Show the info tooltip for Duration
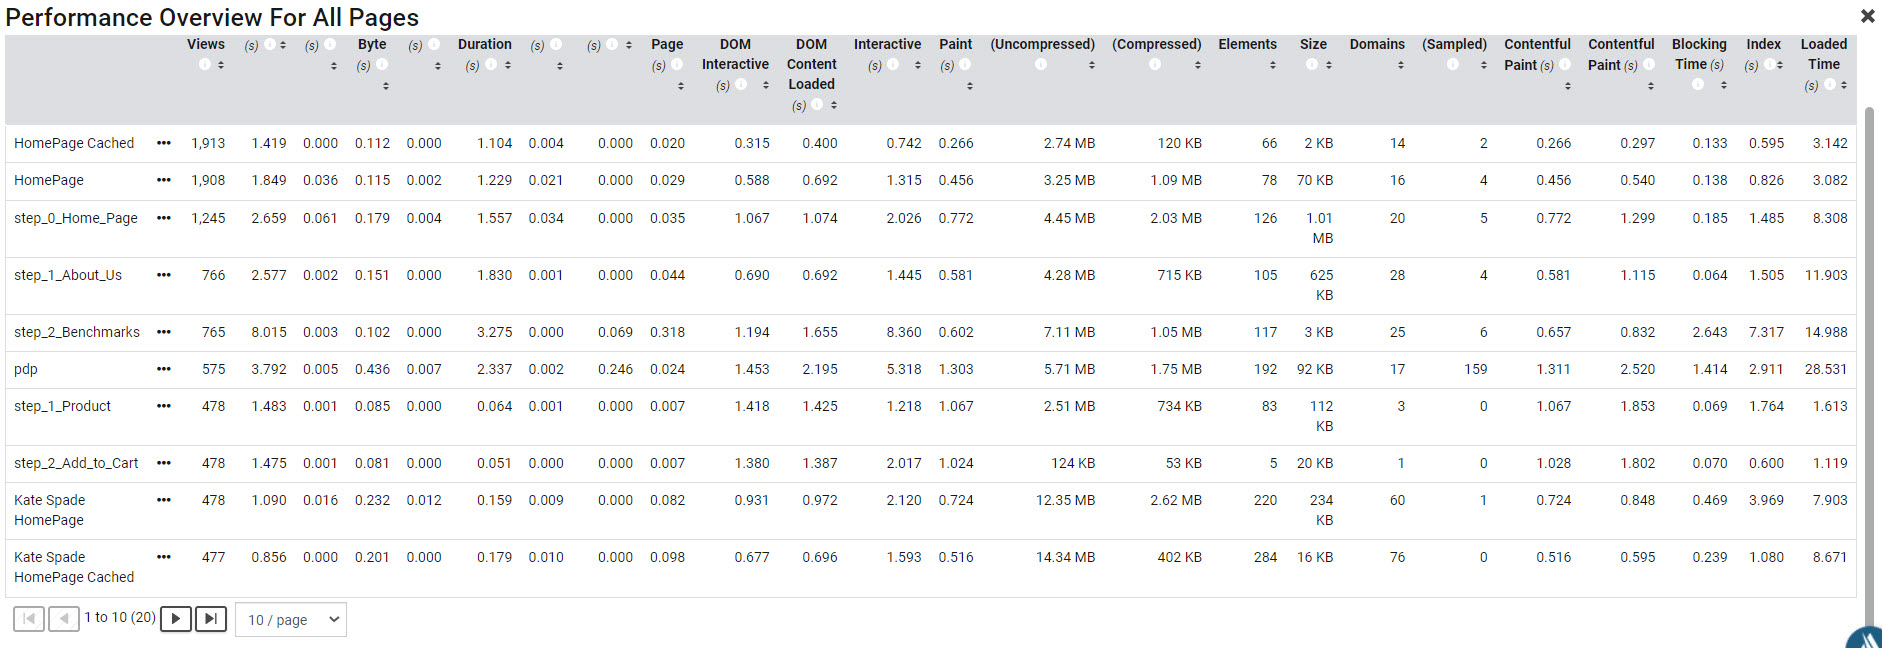This screenshot has height=648, width=1882. pos(491,65)
